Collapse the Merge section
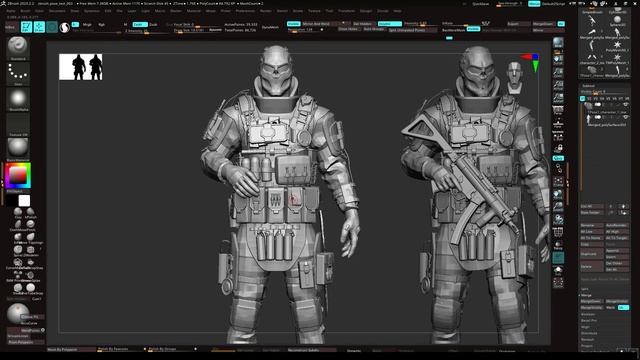Image resolution: width=640 pixels, height=360 pixels. tap(586, 295)
